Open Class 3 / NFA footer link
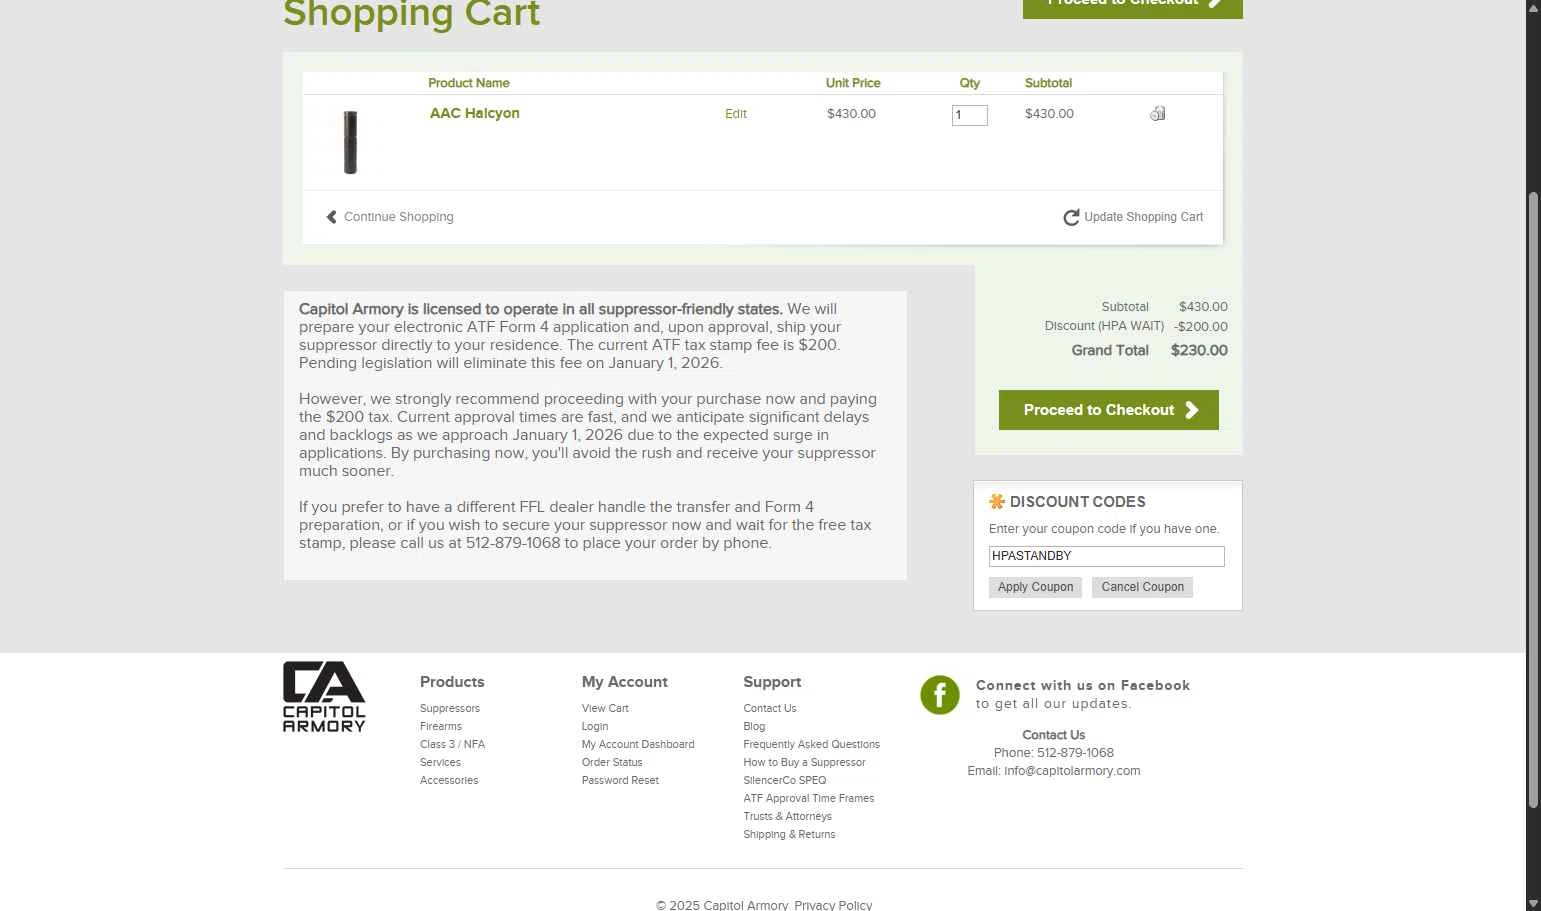This screenshot has width=1541, height=911. point(452,744)
